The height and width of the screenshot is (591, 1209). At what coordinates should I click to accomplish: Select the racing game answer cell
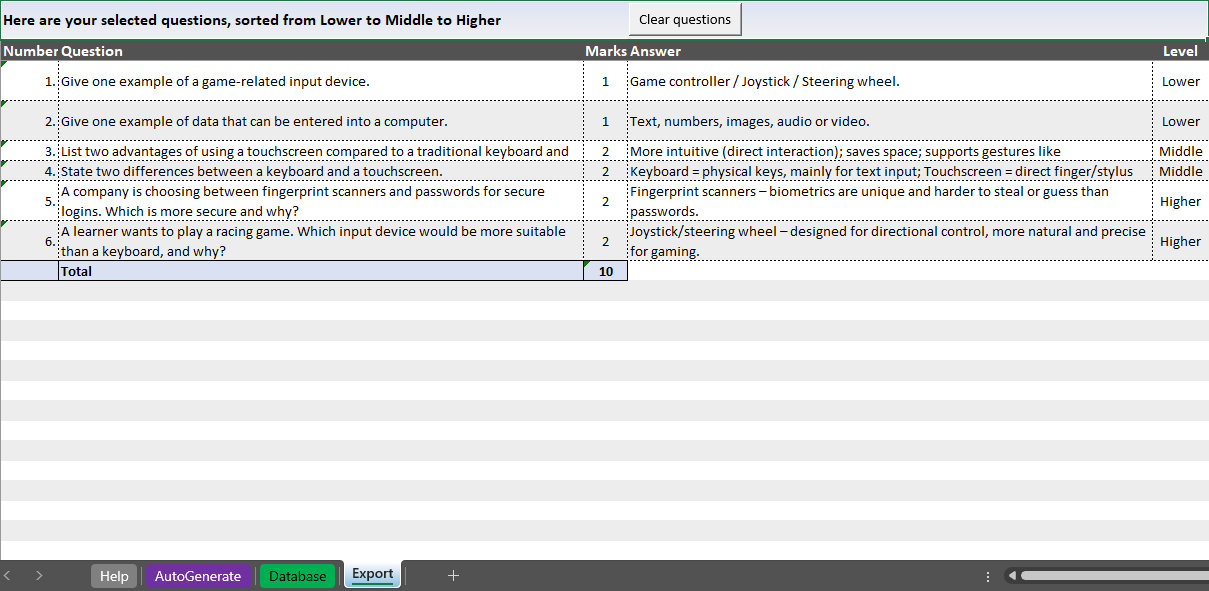(889, 241)
